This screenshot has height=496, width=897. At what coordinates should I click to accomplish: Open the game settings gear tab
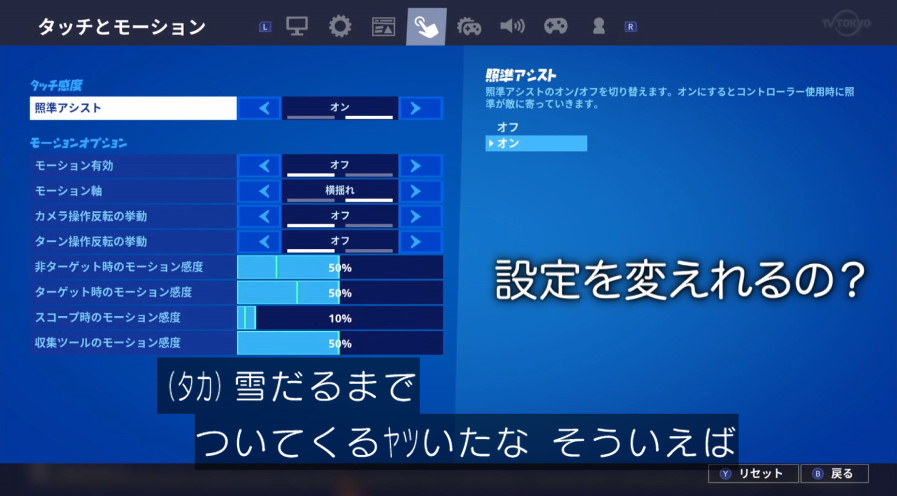pyautogui.click(x=340, y=26)
